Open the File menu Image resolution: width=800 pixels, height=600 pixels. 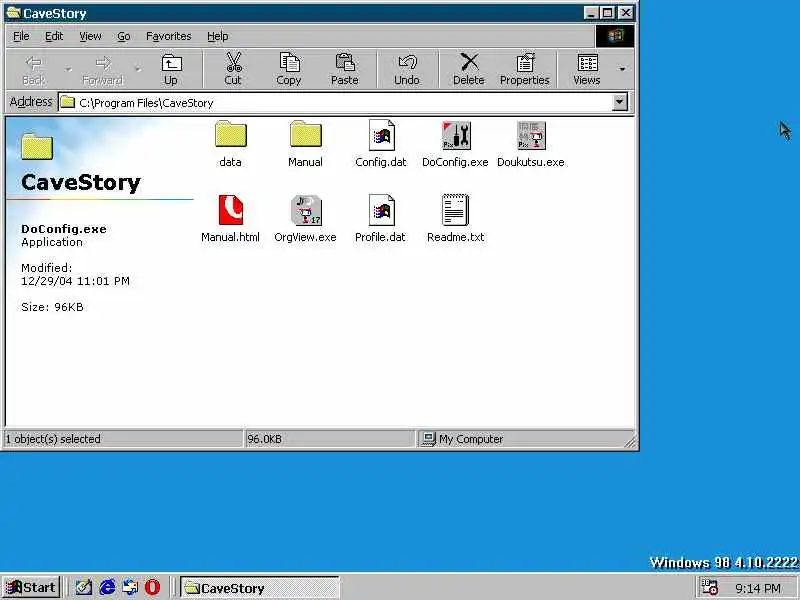(21, 36)
